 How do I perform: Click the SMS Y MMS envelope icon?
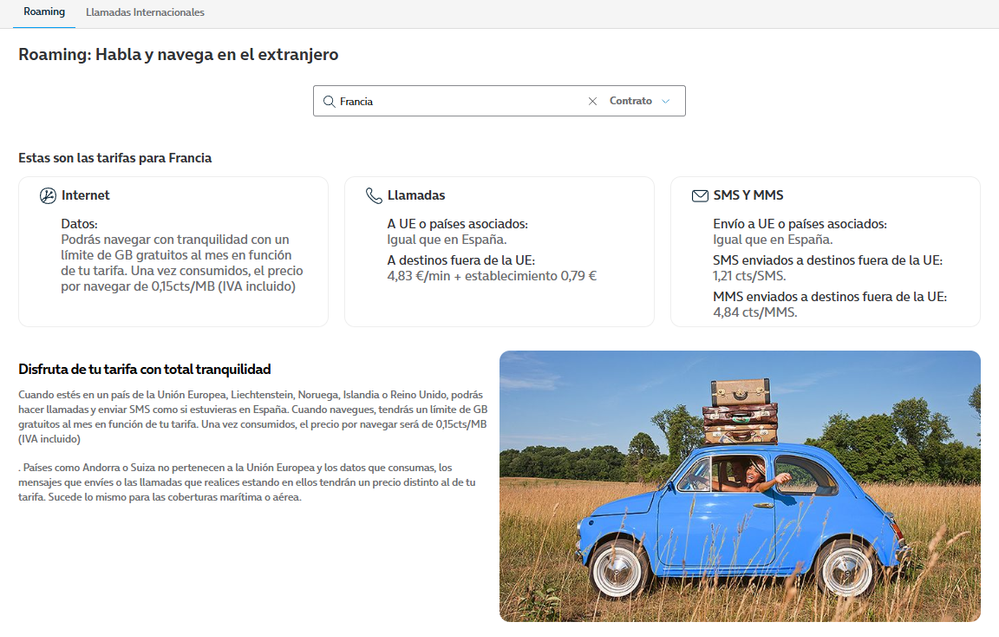(x=699, y=196)
